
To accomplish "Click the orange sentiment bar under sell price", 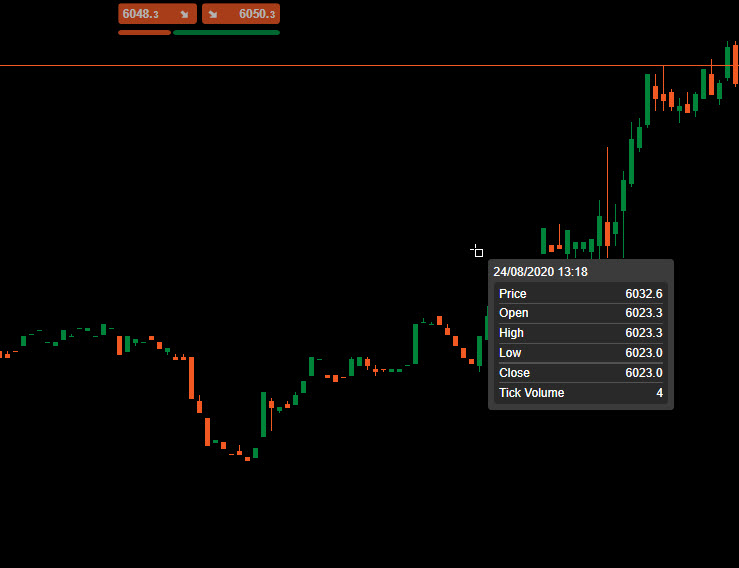I will (x=144, y=33).
